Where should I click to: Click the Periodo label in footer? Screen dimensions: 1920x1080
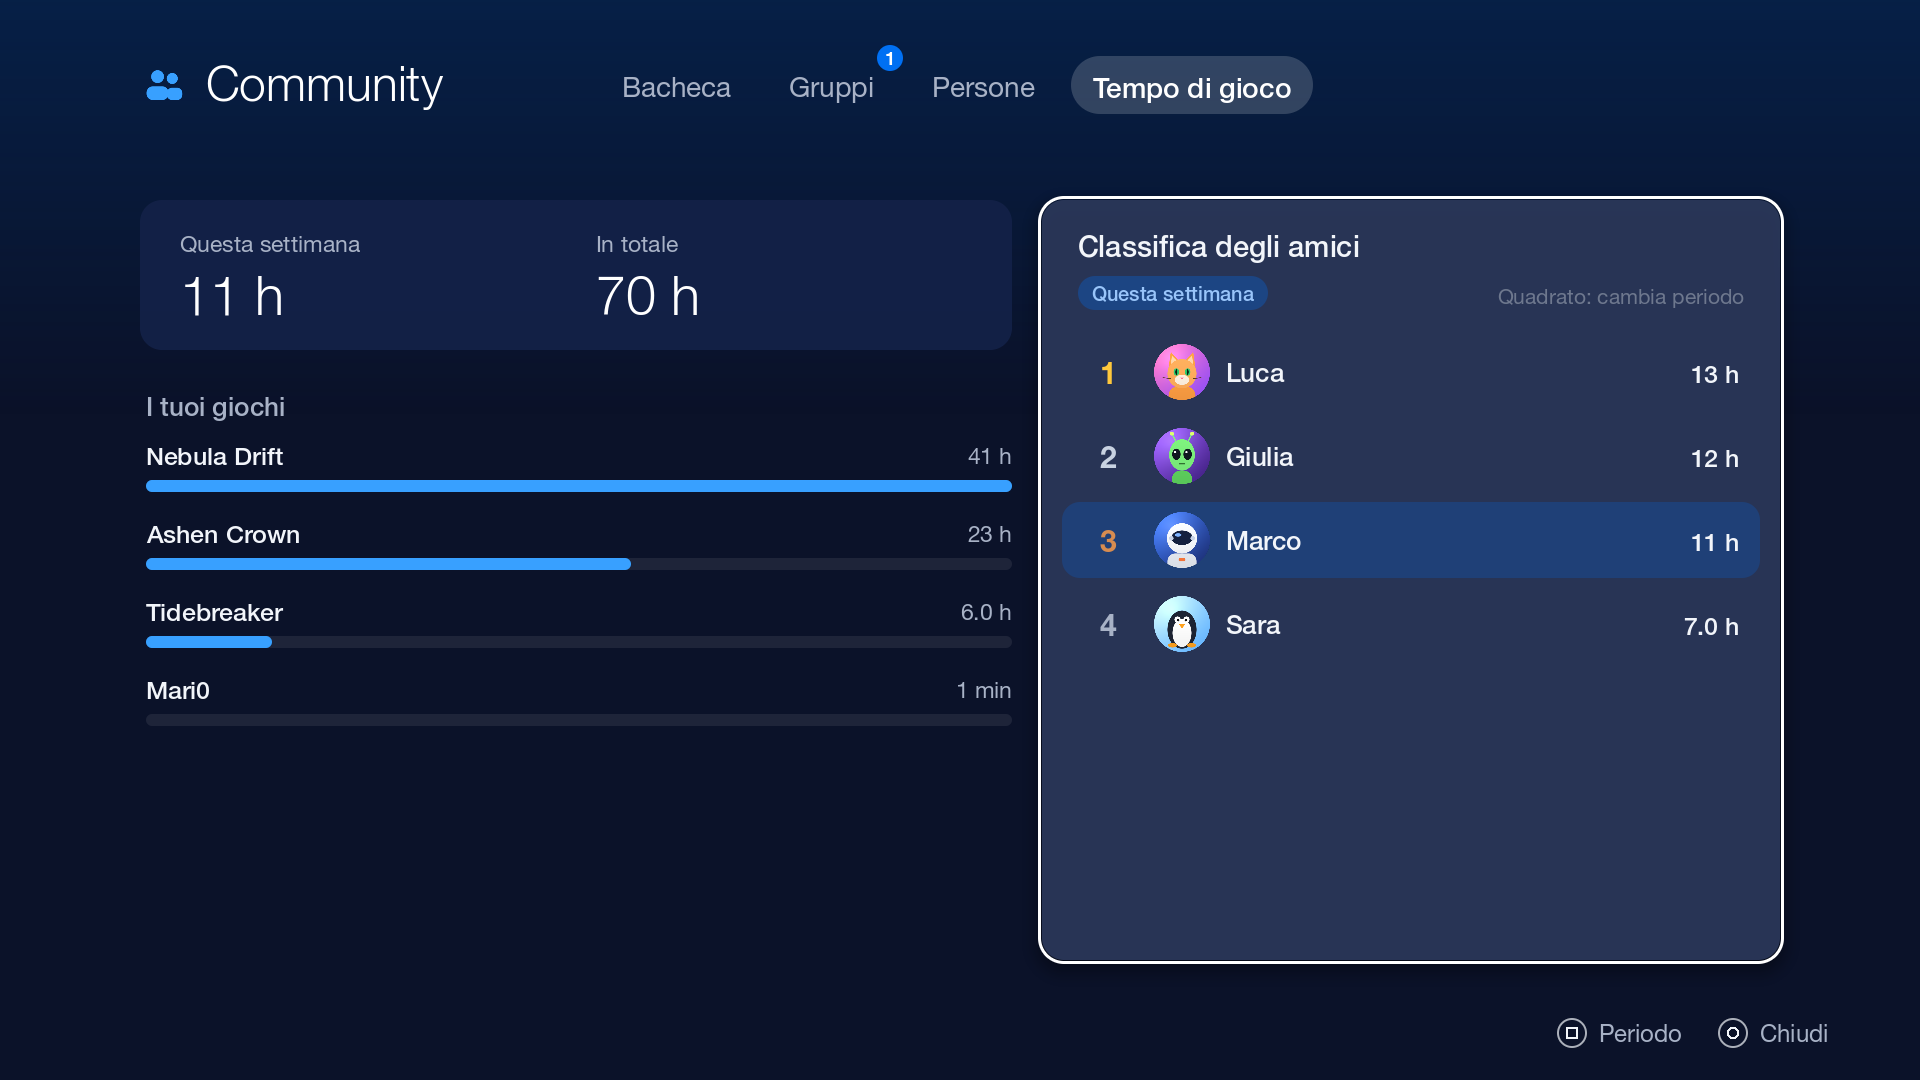pos(1639,1033)
